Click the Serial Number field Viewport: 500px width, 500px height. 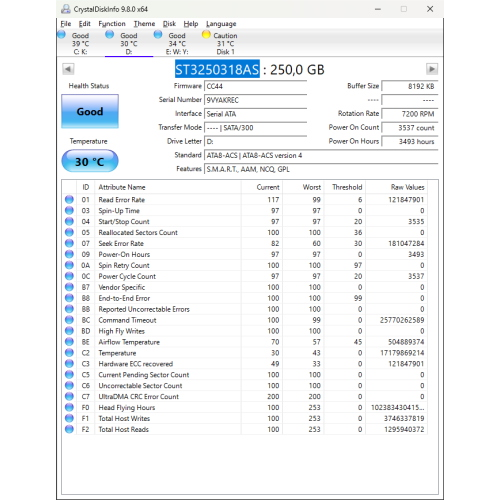255,100
